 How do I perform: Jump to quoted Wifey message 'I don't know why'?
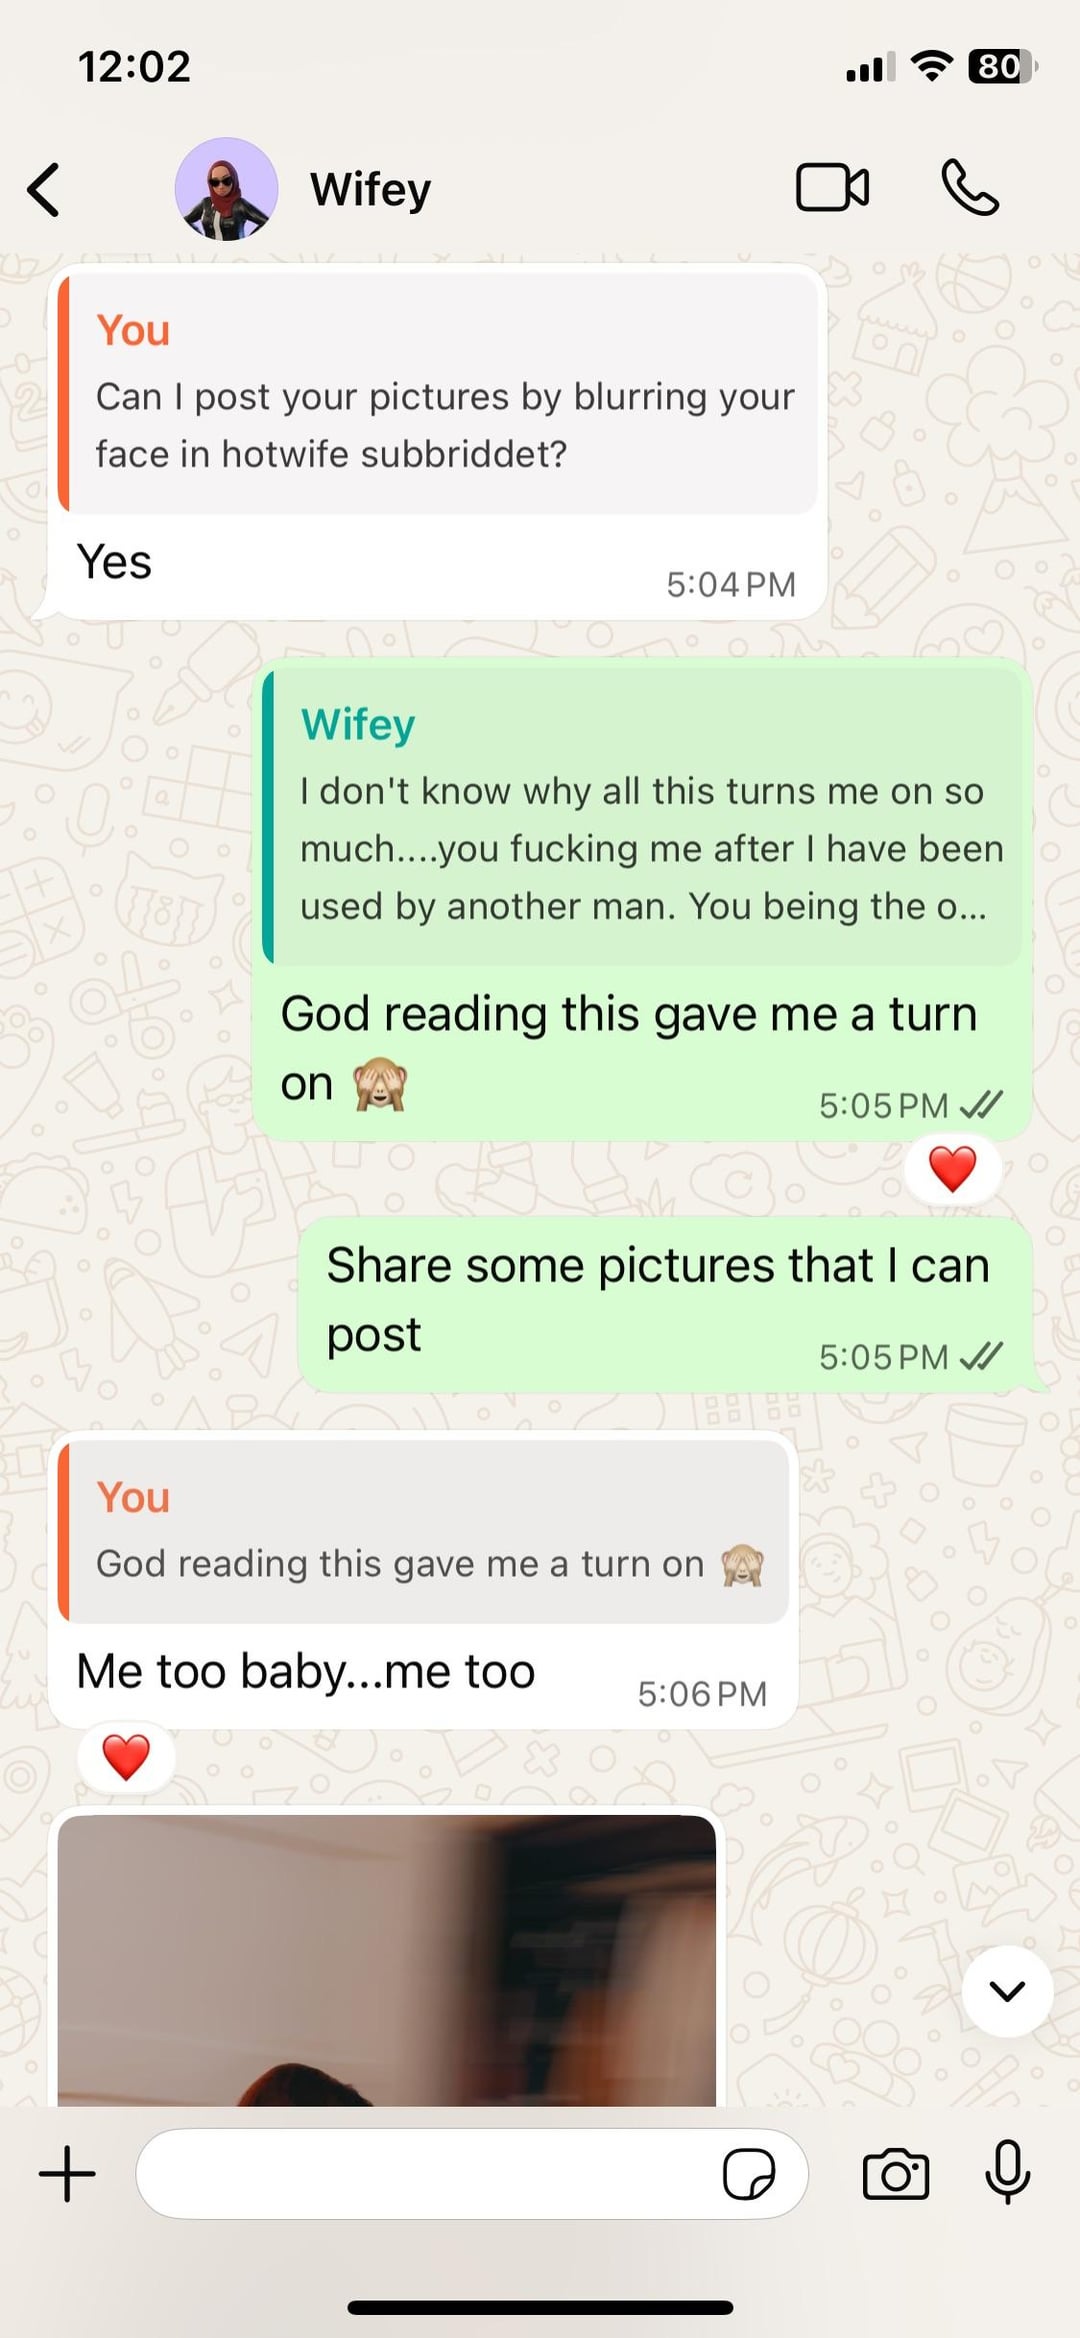642,816
